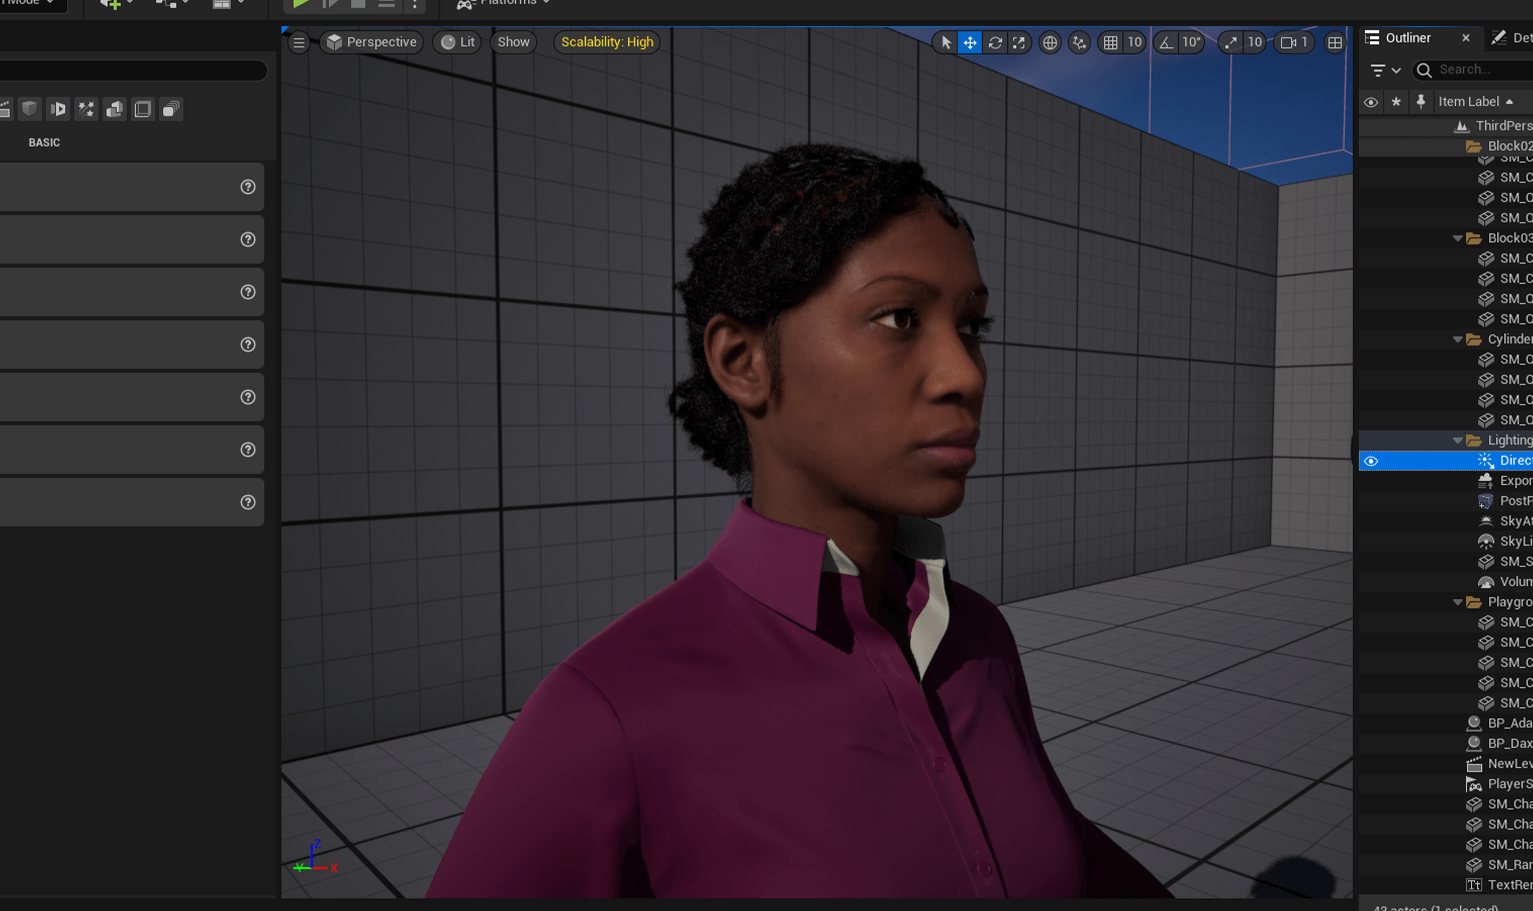Click inside the Outliner search field
Image resolution: width=1533 pixels, height=911 pixels.
(1470, 70)
